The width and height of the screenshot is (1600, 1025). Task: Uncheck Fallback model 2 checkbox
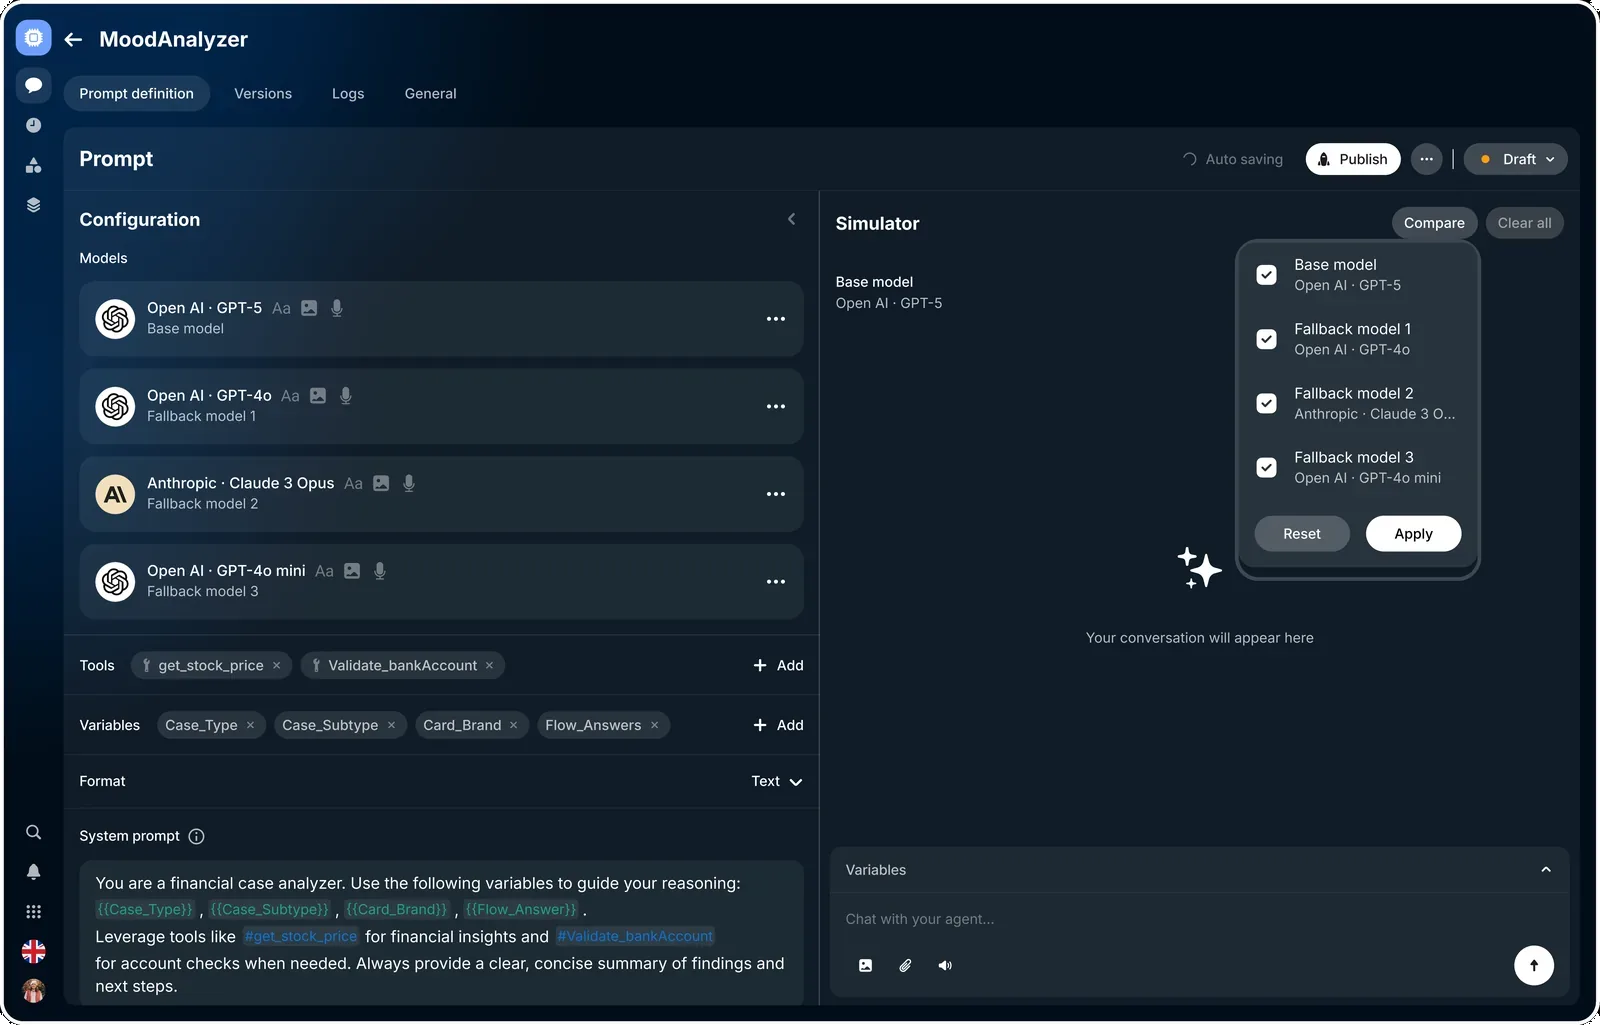tap(1266, 403)
